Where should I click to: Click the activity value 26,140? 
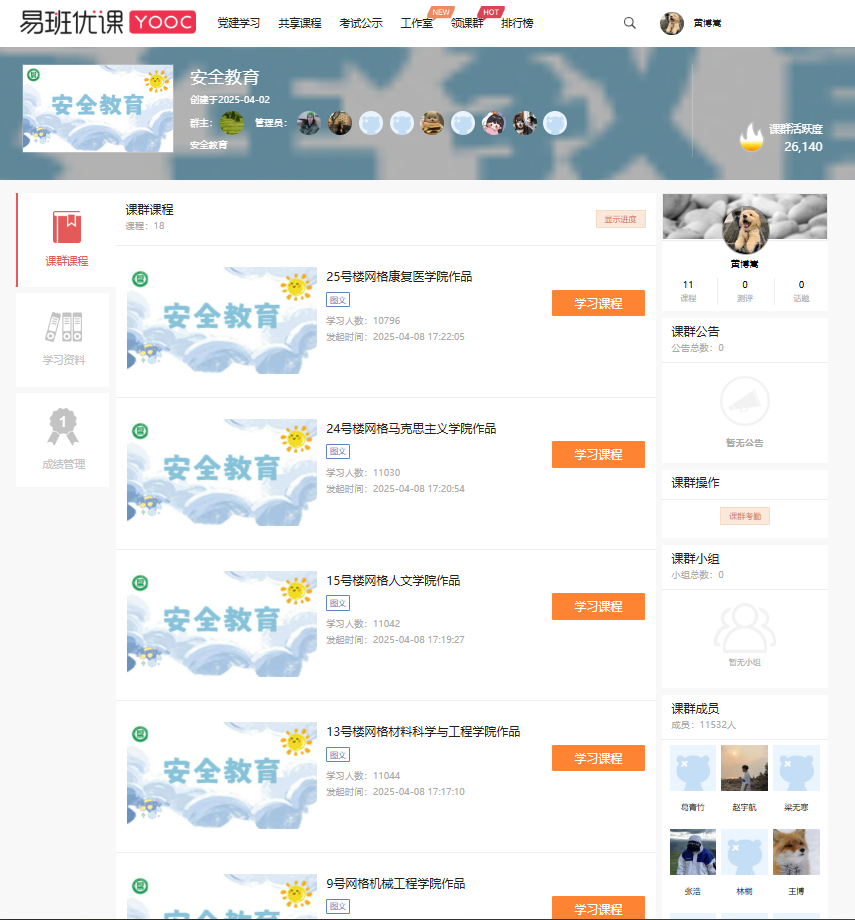[x=803, y=147]
